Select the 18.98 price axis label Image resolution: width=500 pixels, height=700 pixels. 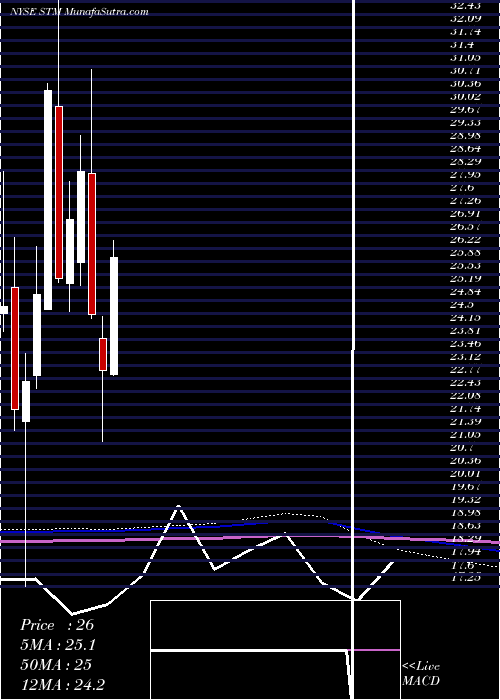click(x=466, y=512)
